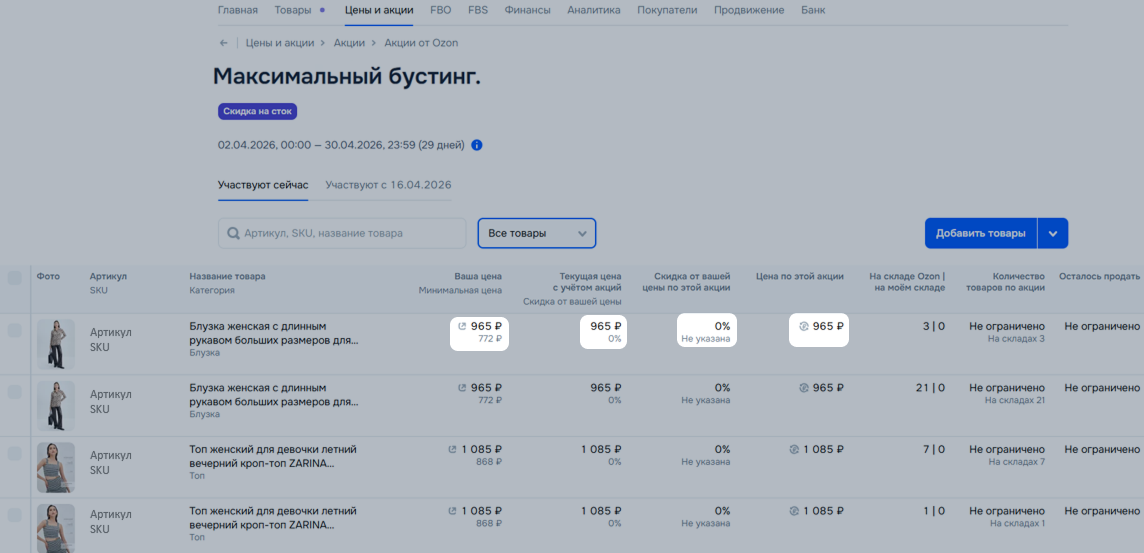Check the first blouse row checkbox
Viewport: 1144px width, 553px height.
point(15,330)
